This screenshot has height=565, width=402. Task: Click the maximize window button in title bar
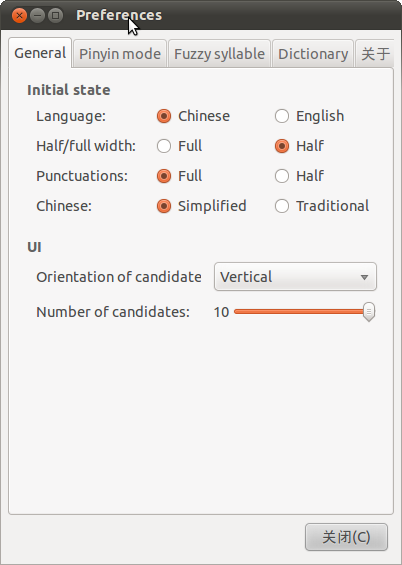pos(55,15)
